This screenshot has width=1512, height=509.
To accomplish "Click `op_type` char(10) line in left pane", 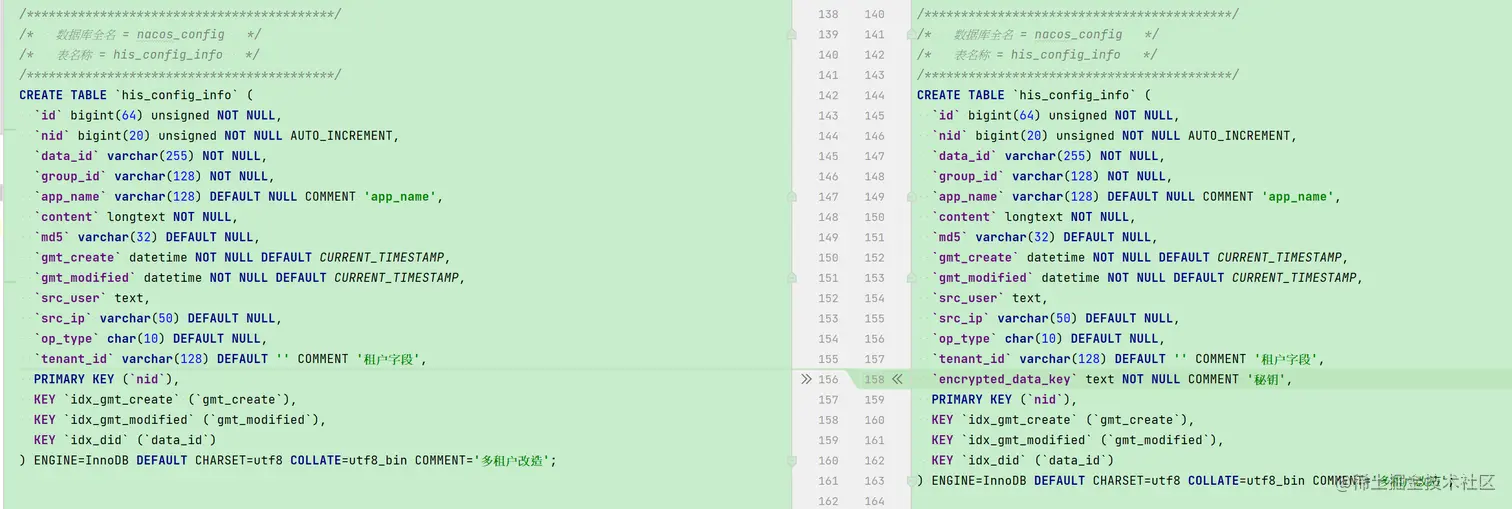I will [x=150, y=338].
